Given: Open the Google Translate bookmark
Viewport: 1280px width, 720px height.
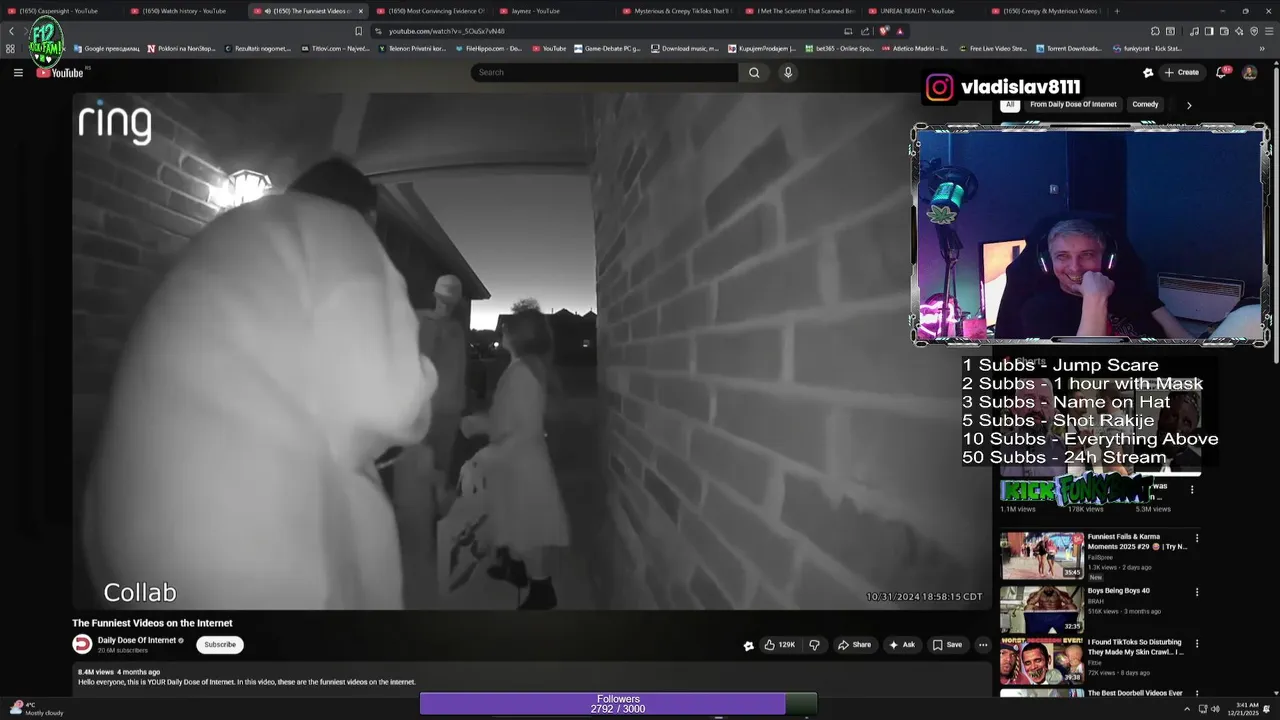Looking at the screenshot, I should [106, 48].
